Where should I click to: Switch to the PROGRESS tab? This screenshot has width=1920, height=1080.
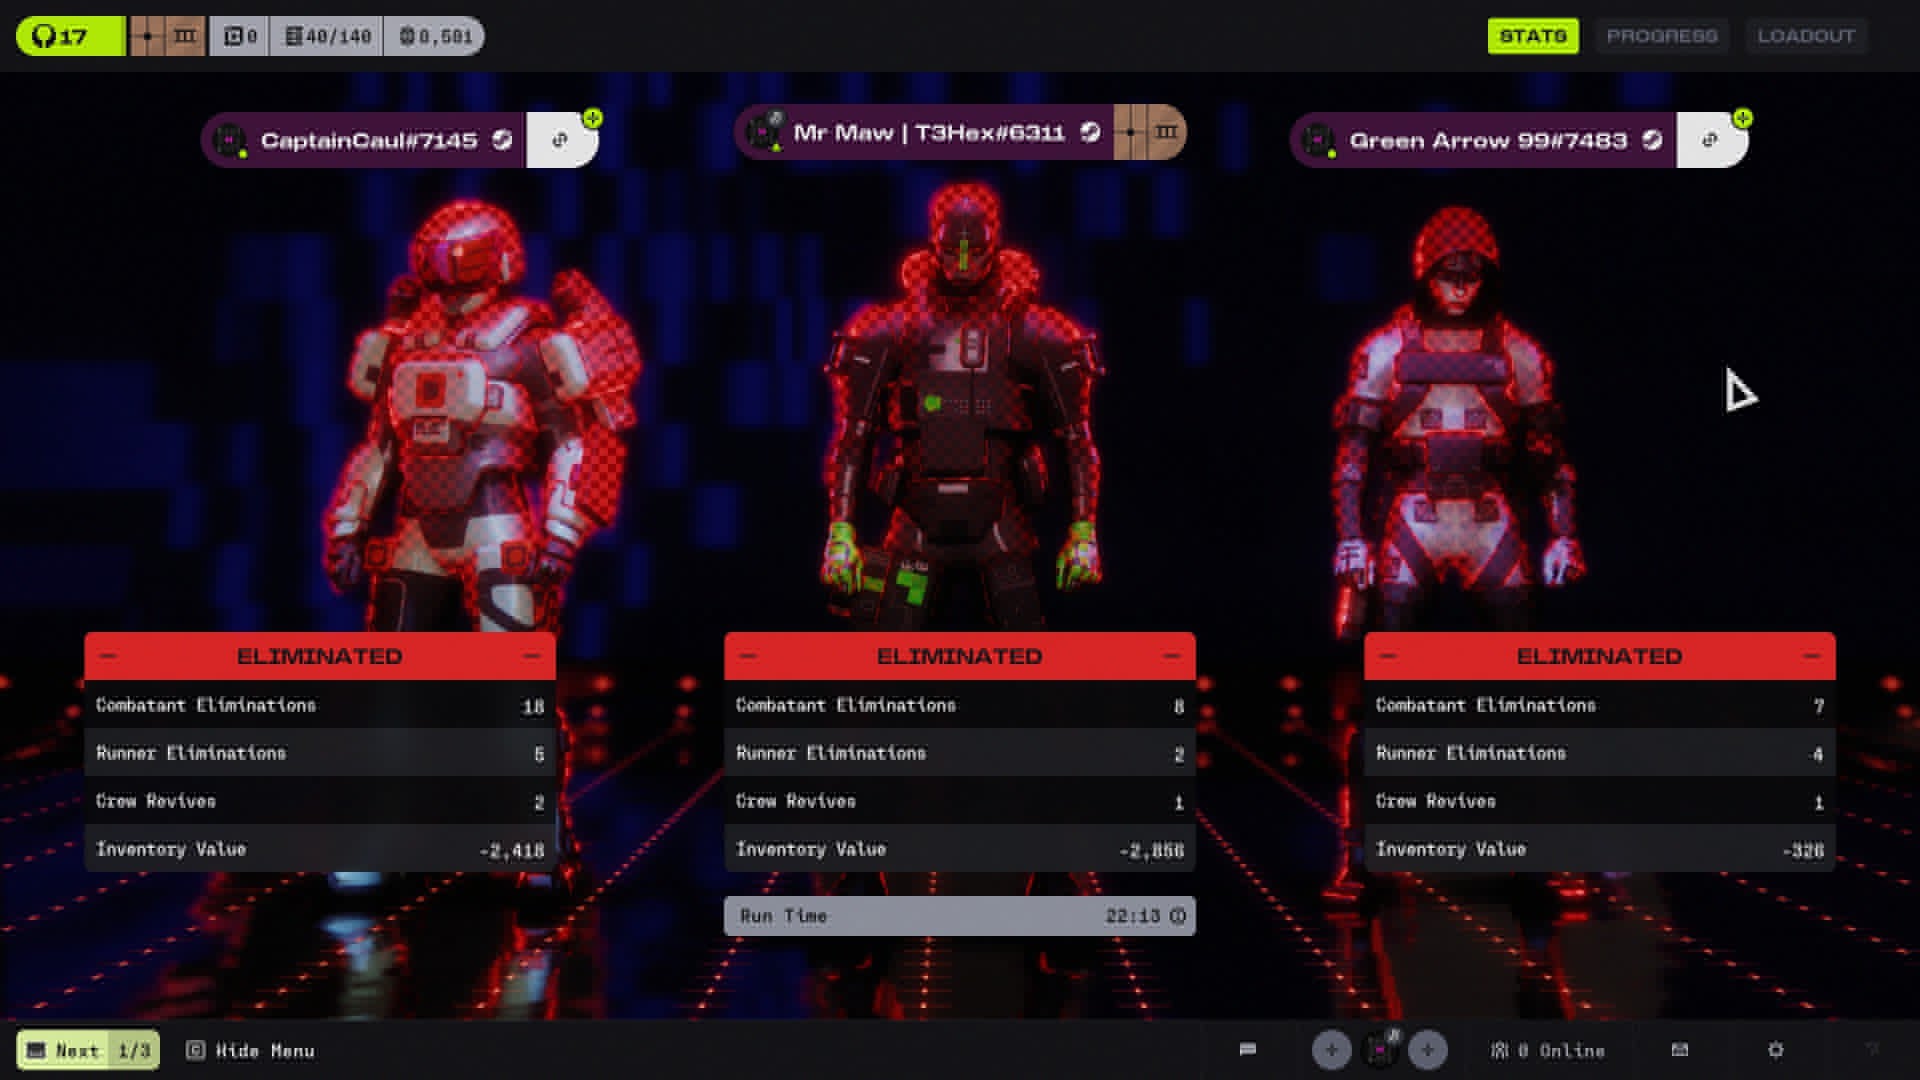click(x=1661, y=36)
